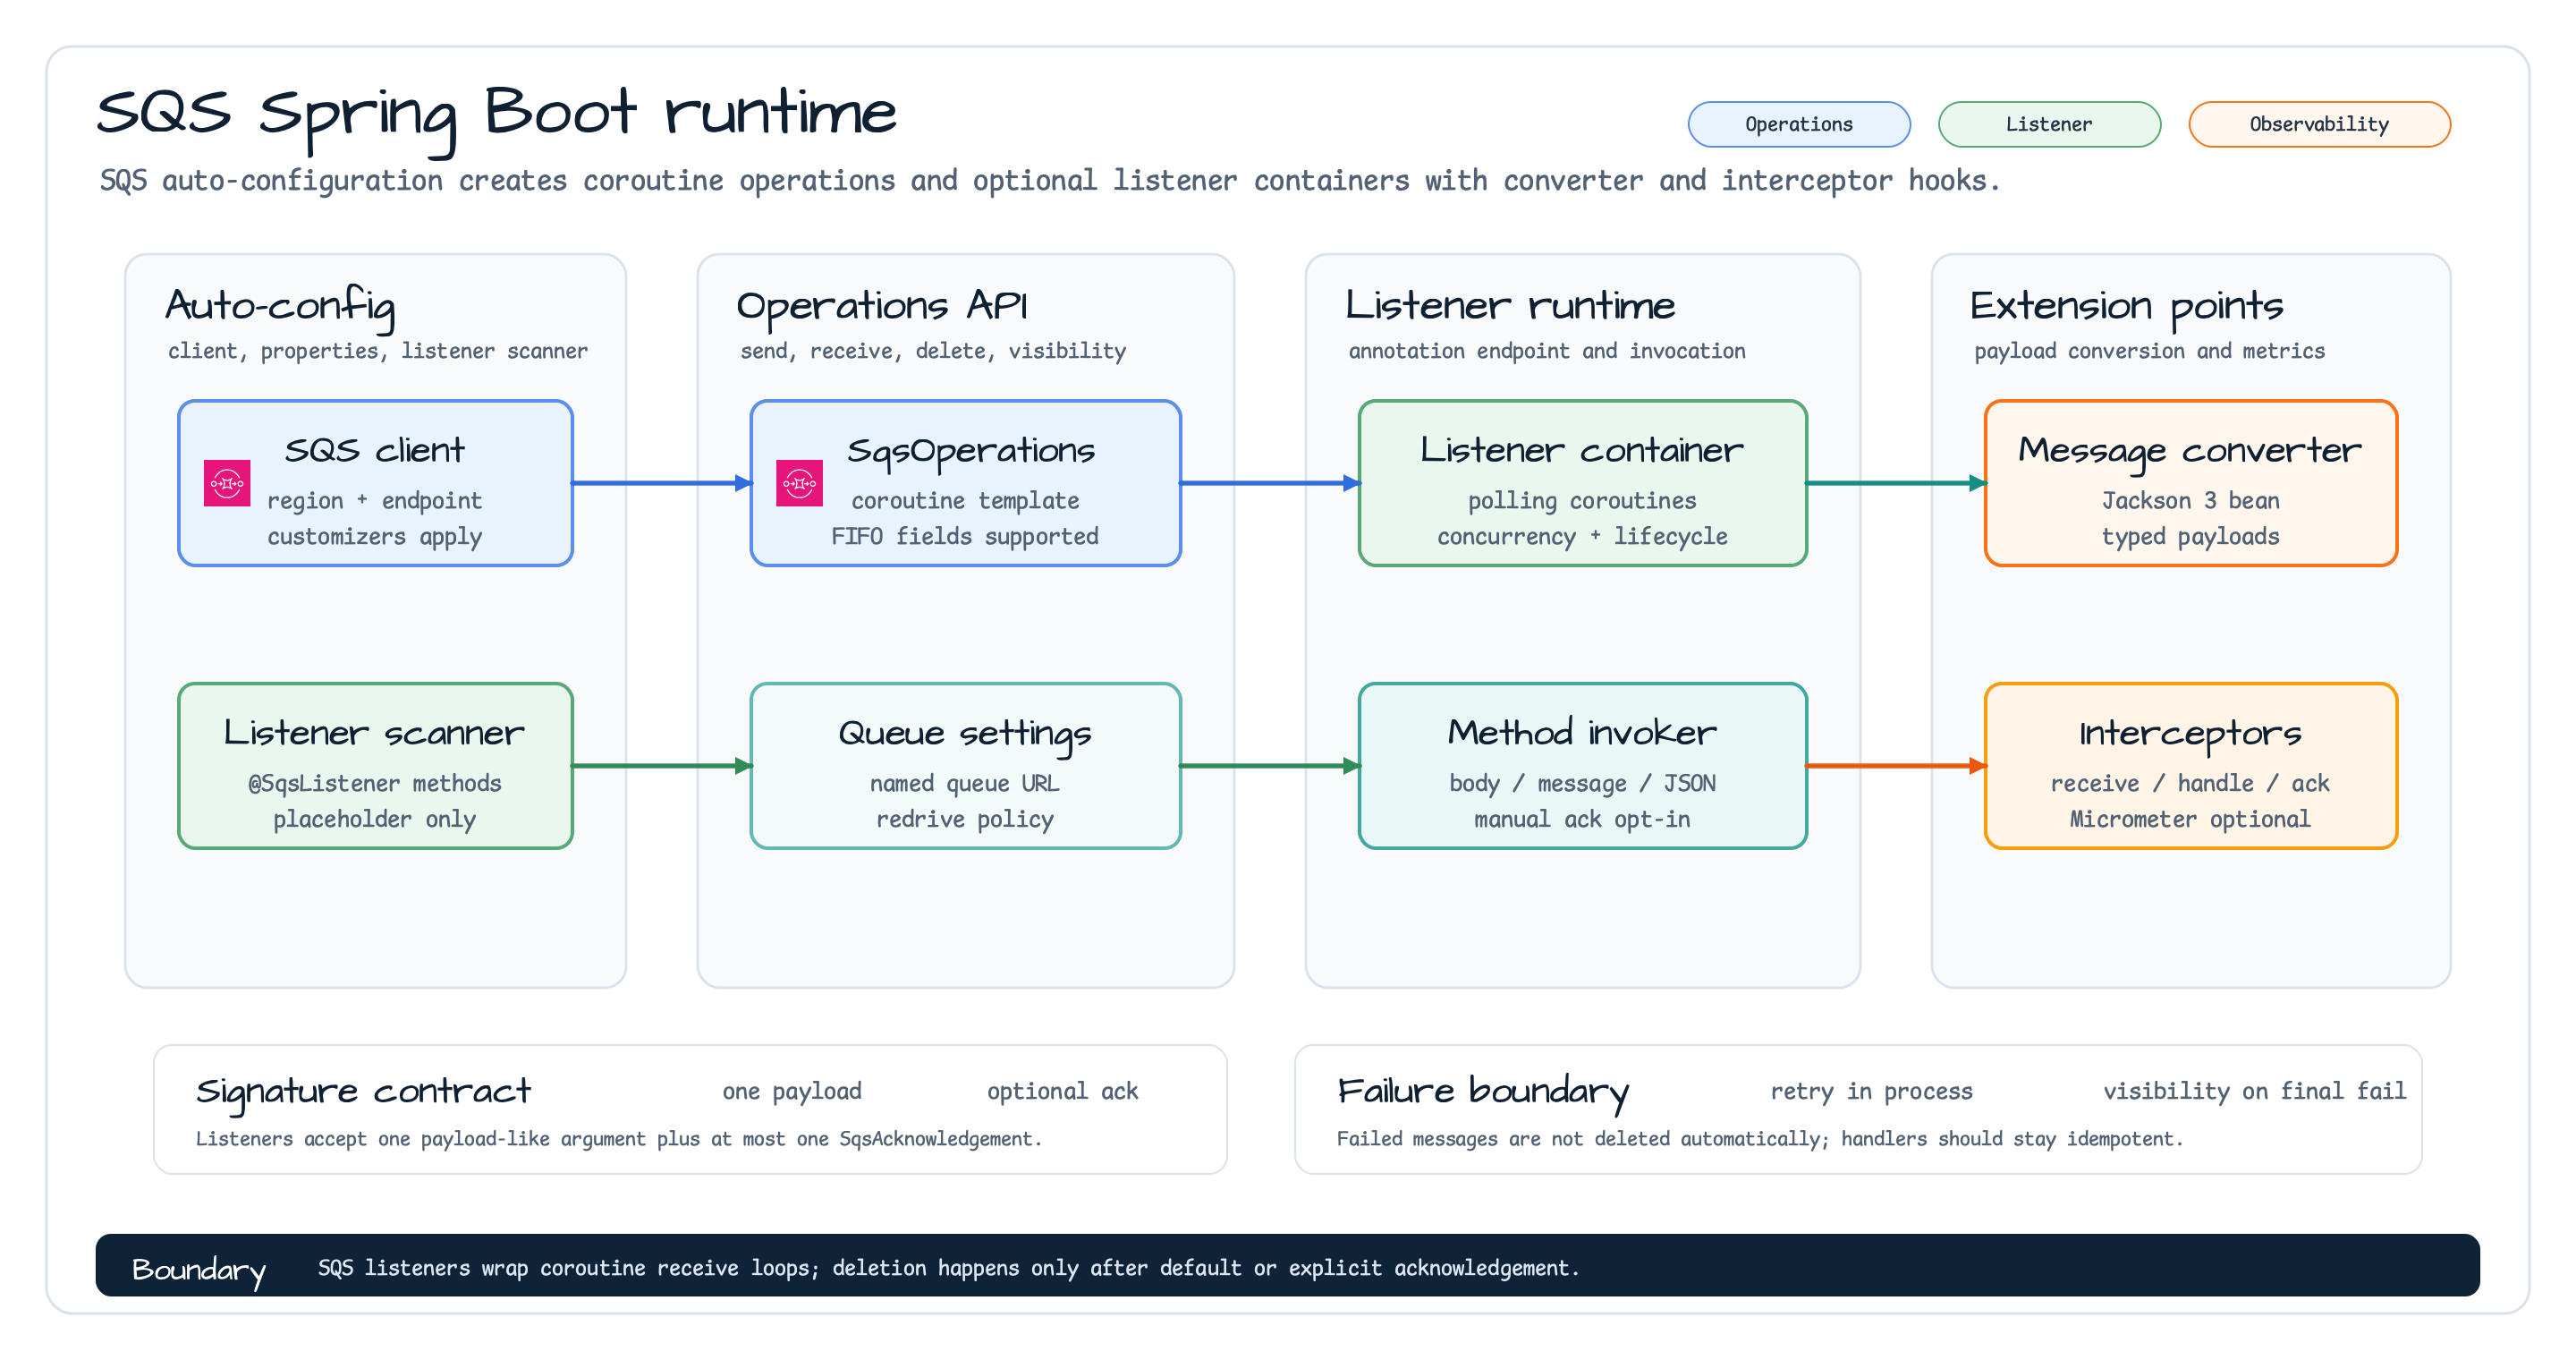
Task: Click 'Failed messages are not deleted' sentence
Action: point(1760,1139)
